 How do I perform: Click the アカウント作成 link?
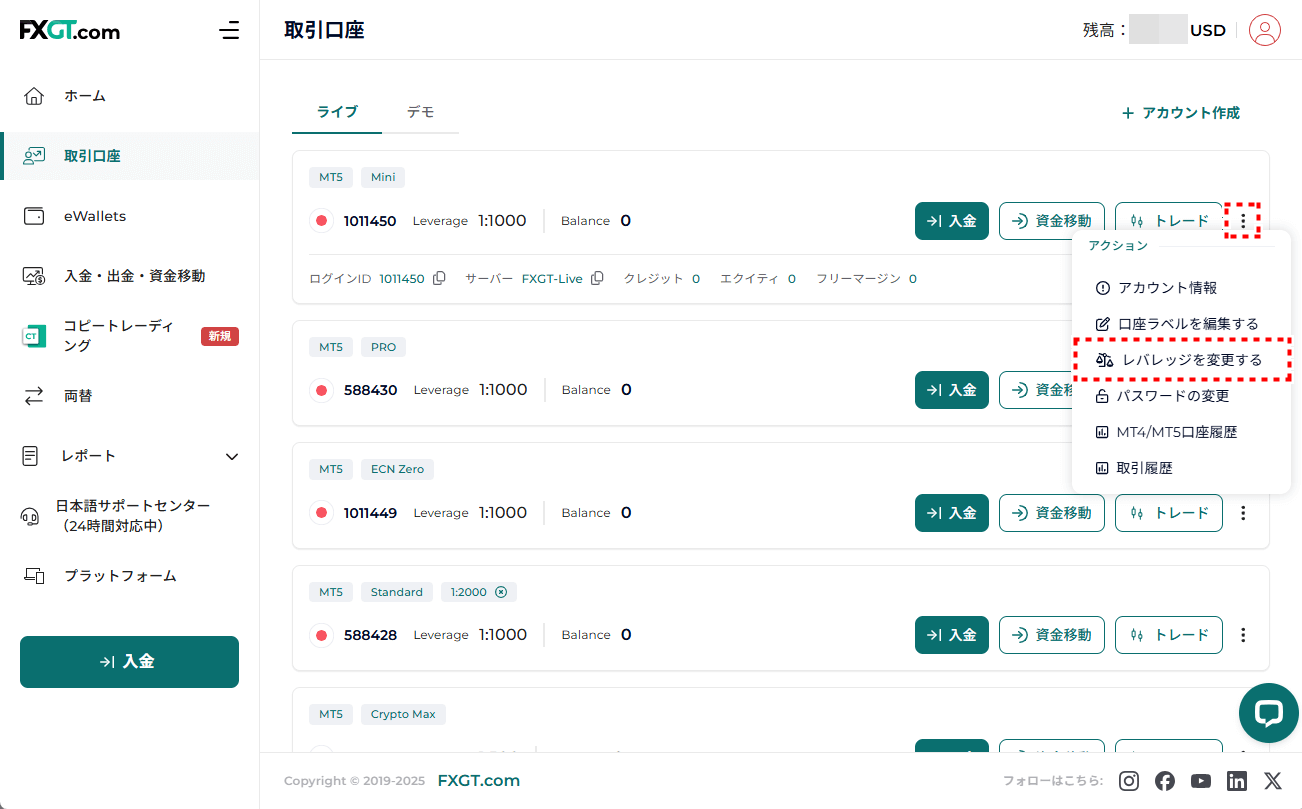pyautogui.click(x=1181, y=113)
